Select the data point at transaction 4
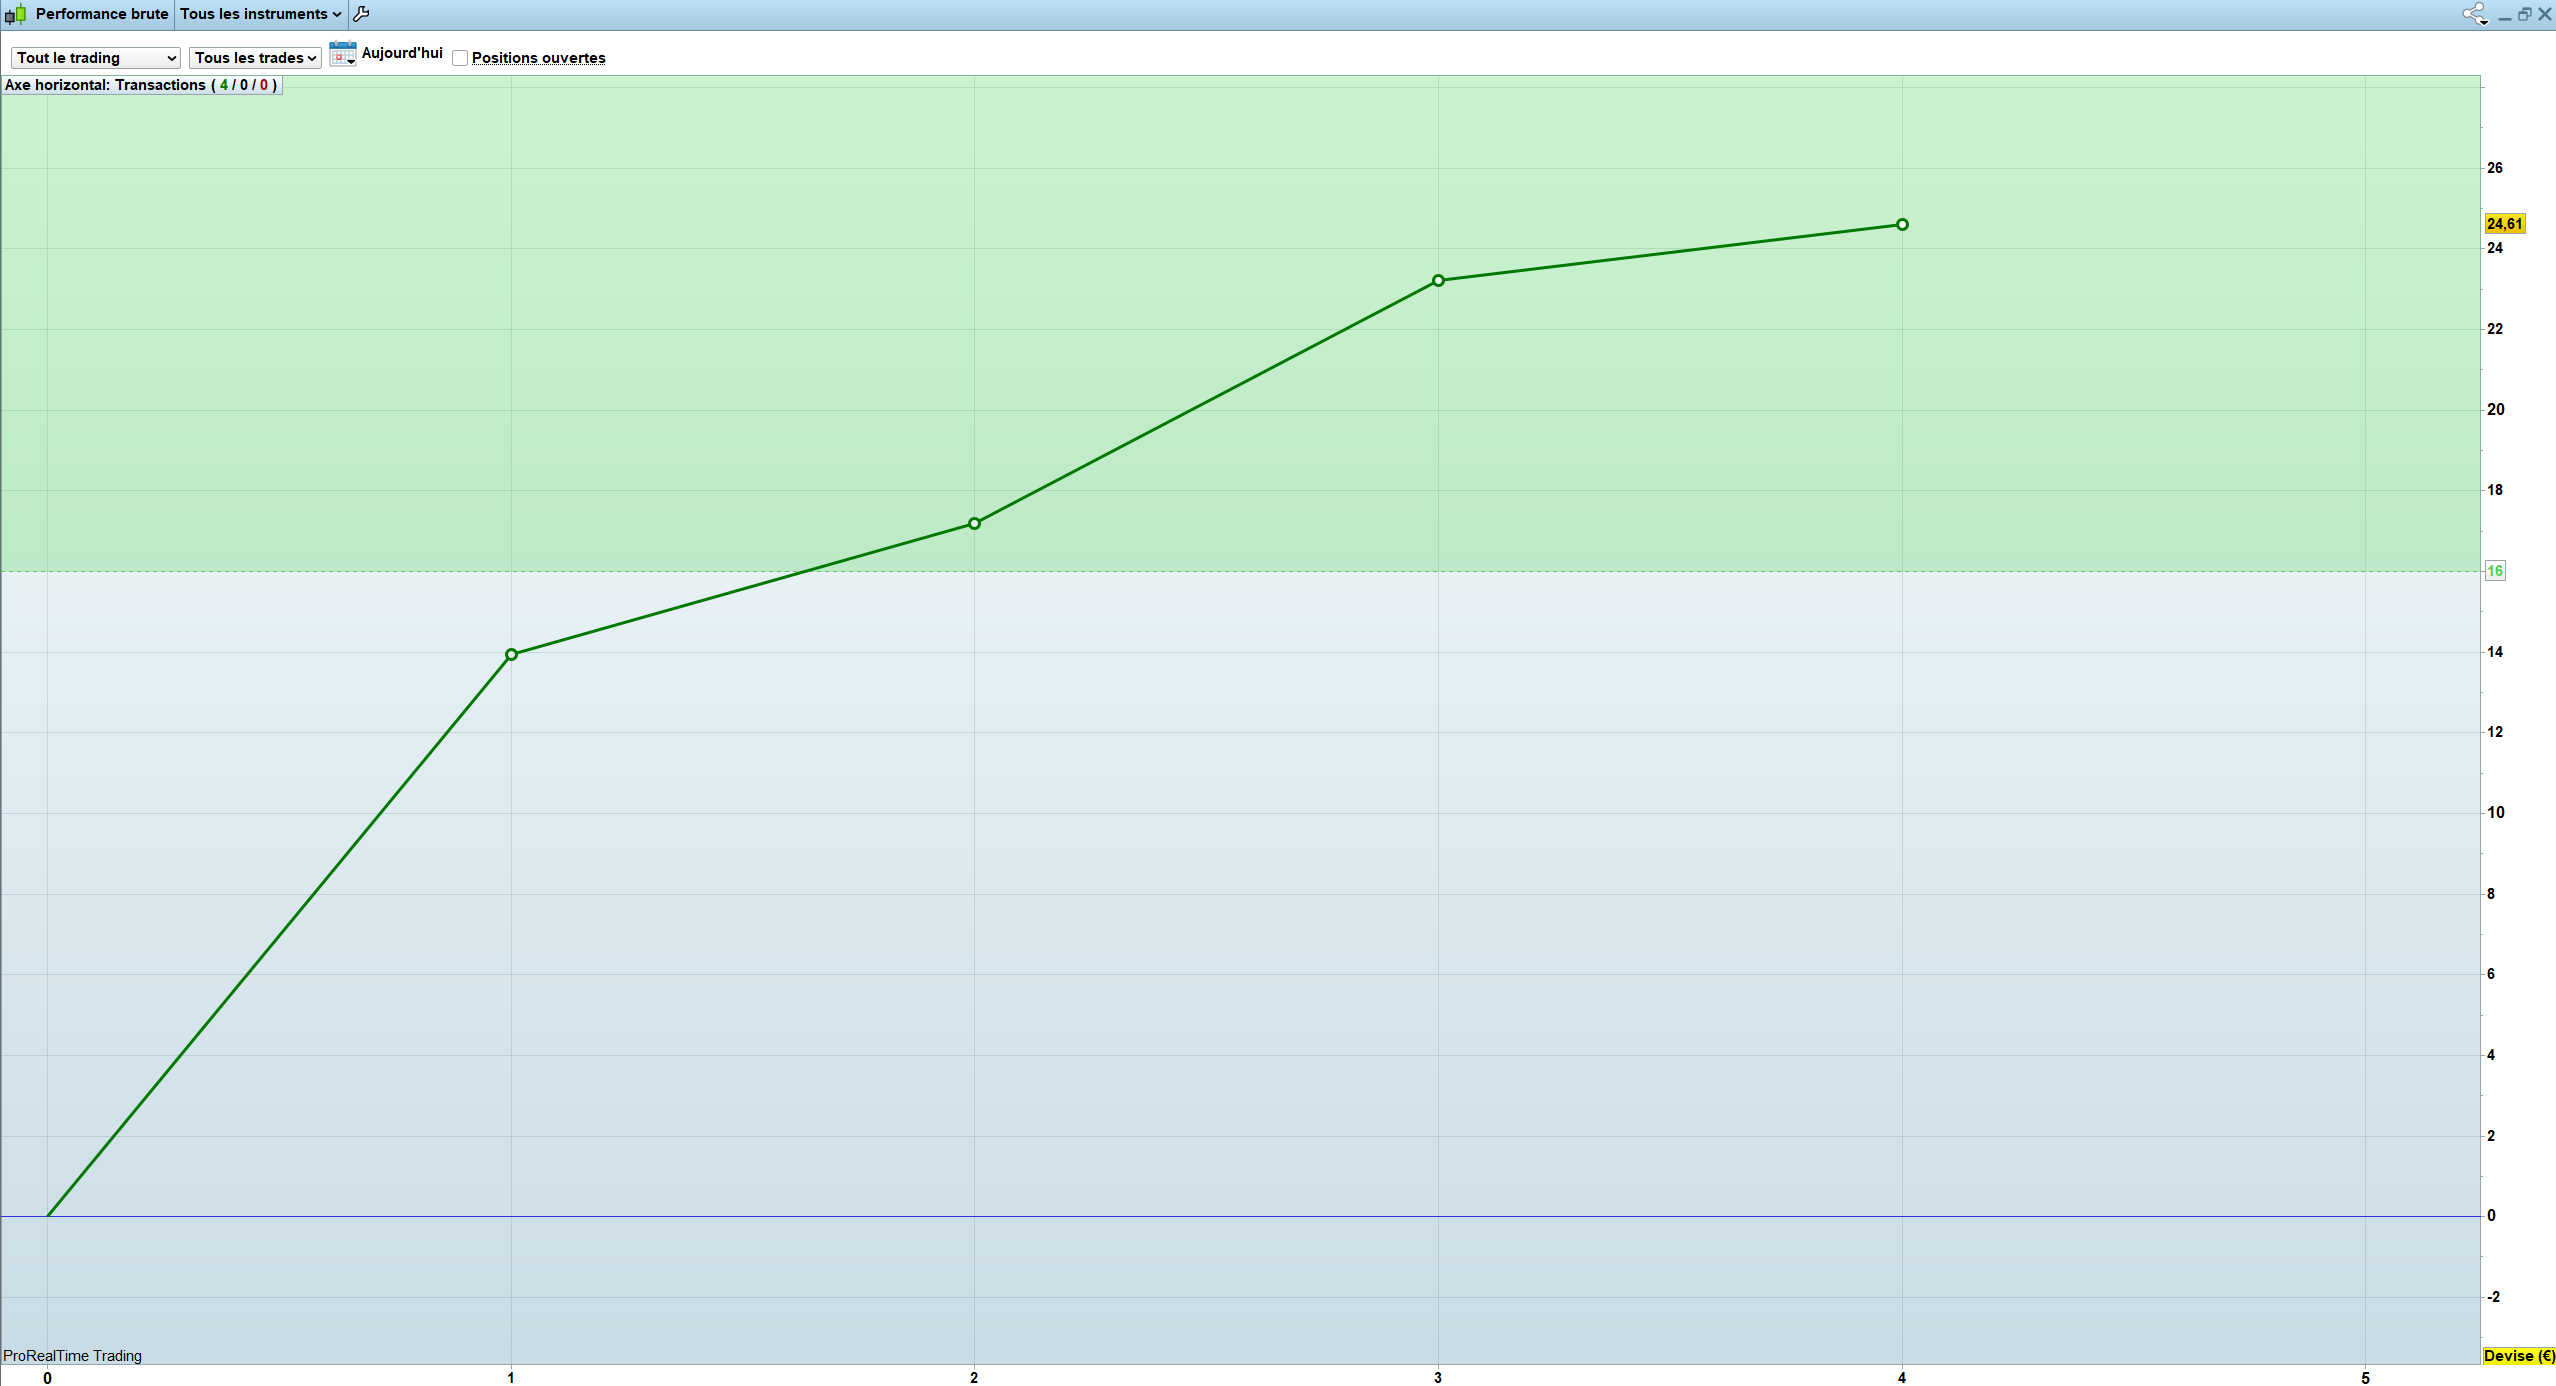Image resolution: width=2556 pixels, height=1386 pixels. click(1902, 225)
